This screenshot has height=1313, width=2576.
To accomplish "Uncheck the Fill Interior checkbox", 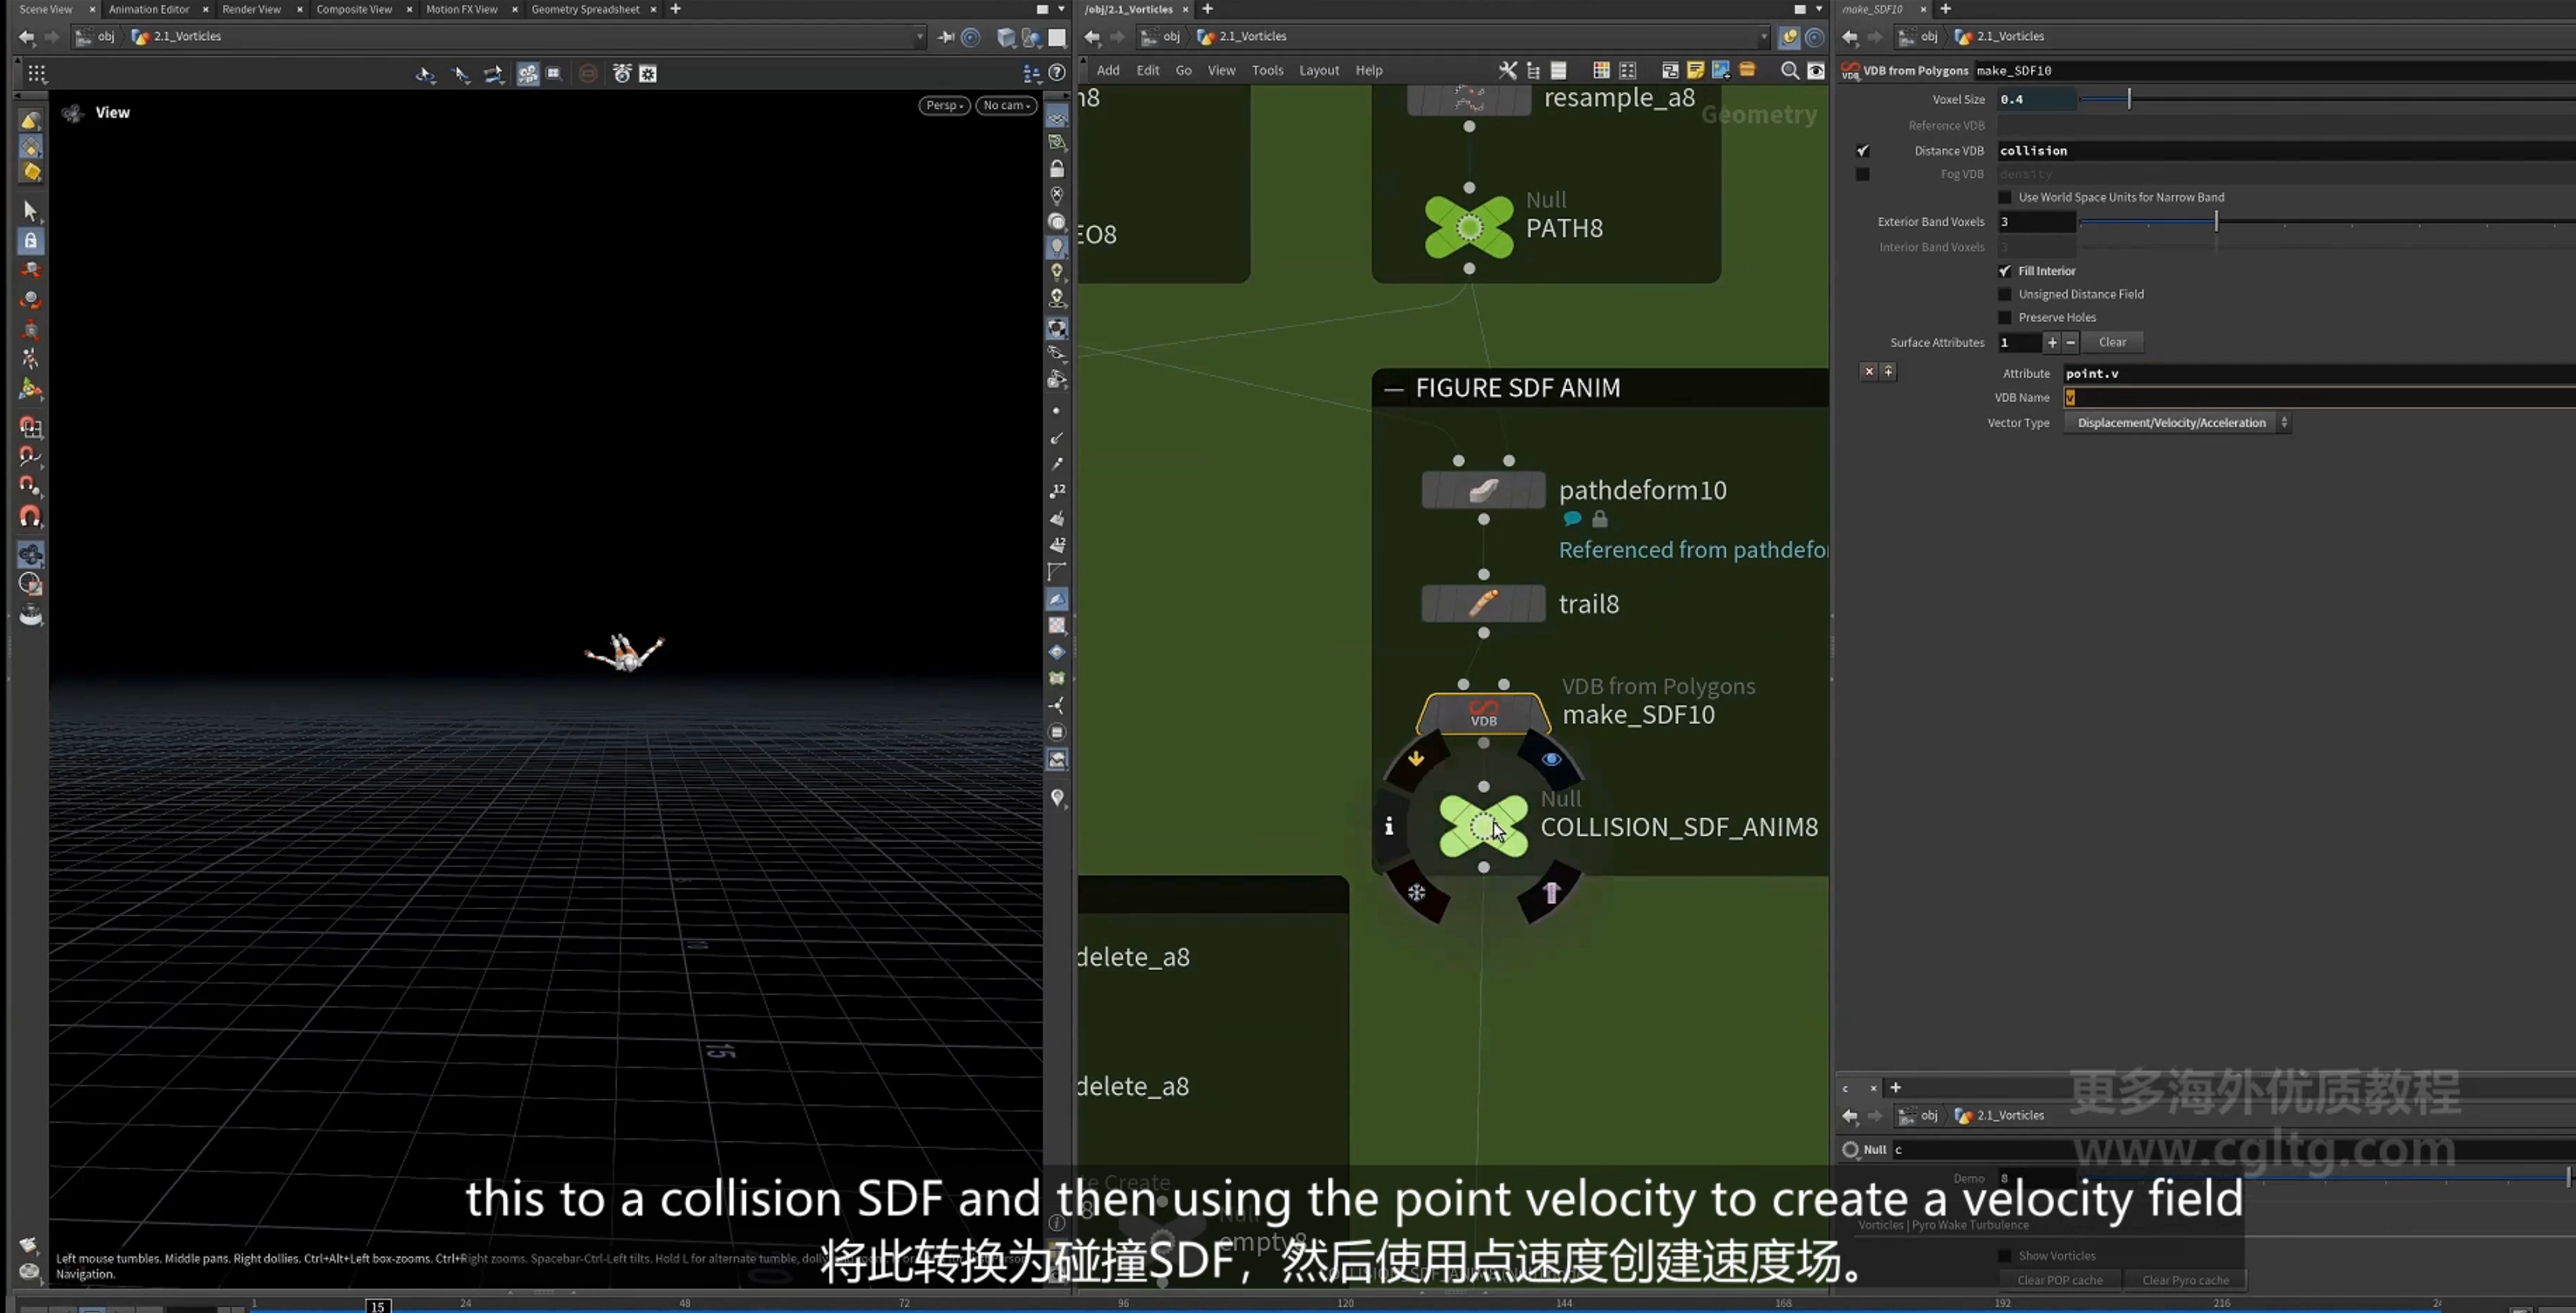I will coord(2004,271).
